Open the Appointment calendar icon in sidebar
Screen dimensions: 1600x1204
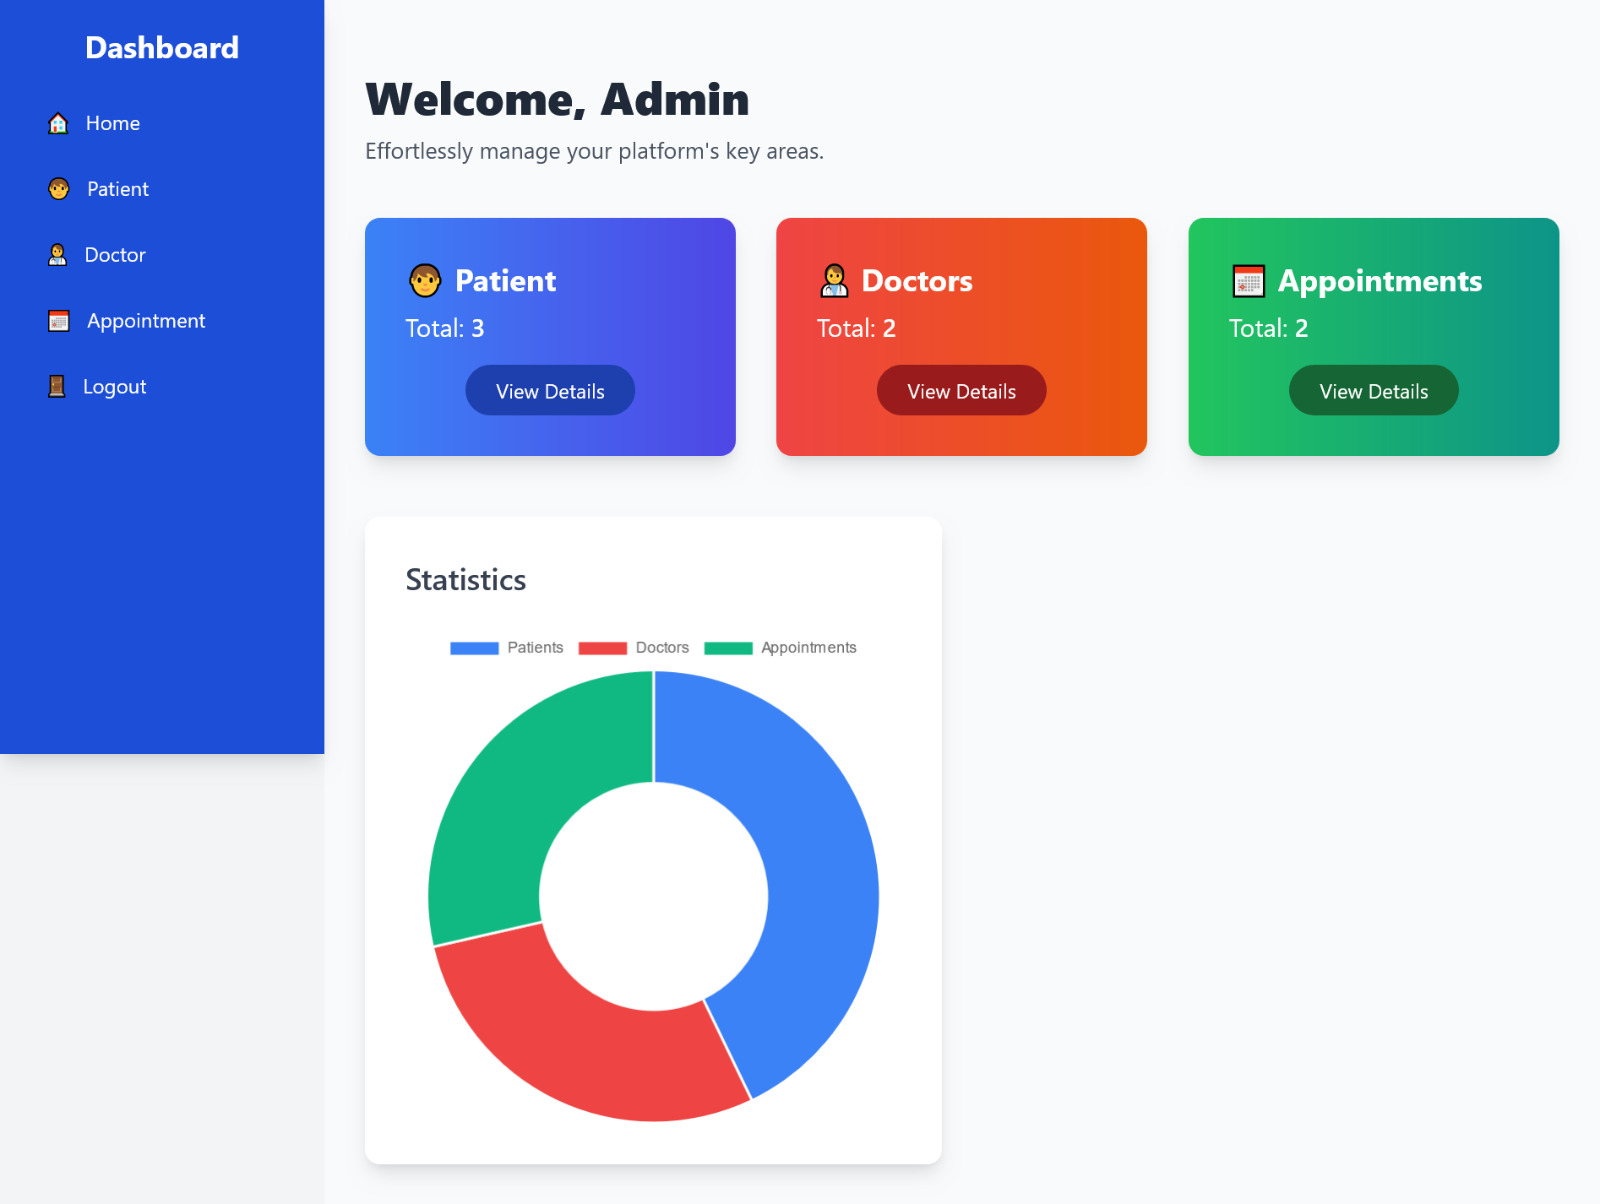(58, 320)
